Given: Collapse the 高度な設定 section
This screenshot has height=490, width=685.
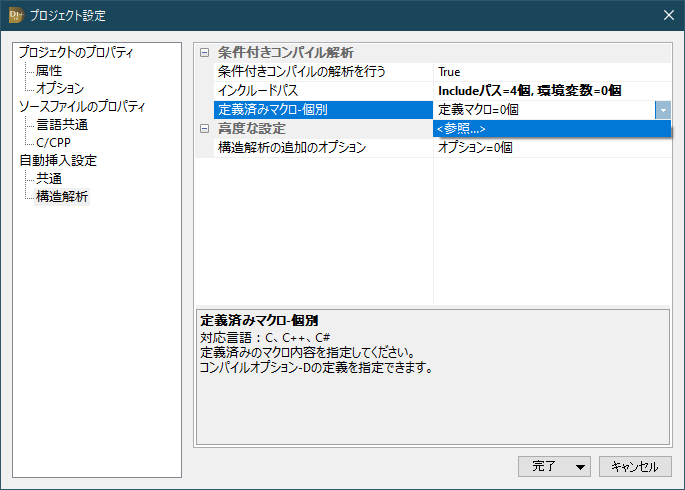Looking at the screenshot, I should pos(205,129).
